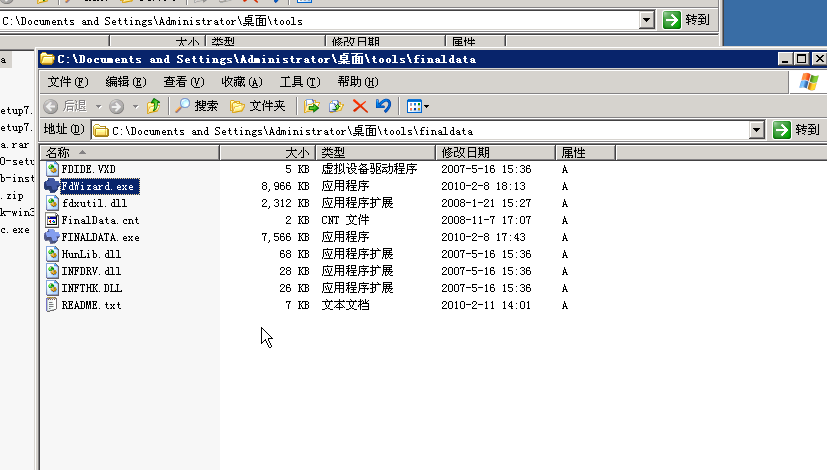Screen dimensions: 827x470
Task: Select the FDIDE.VXD file icon
Action: 52,169
